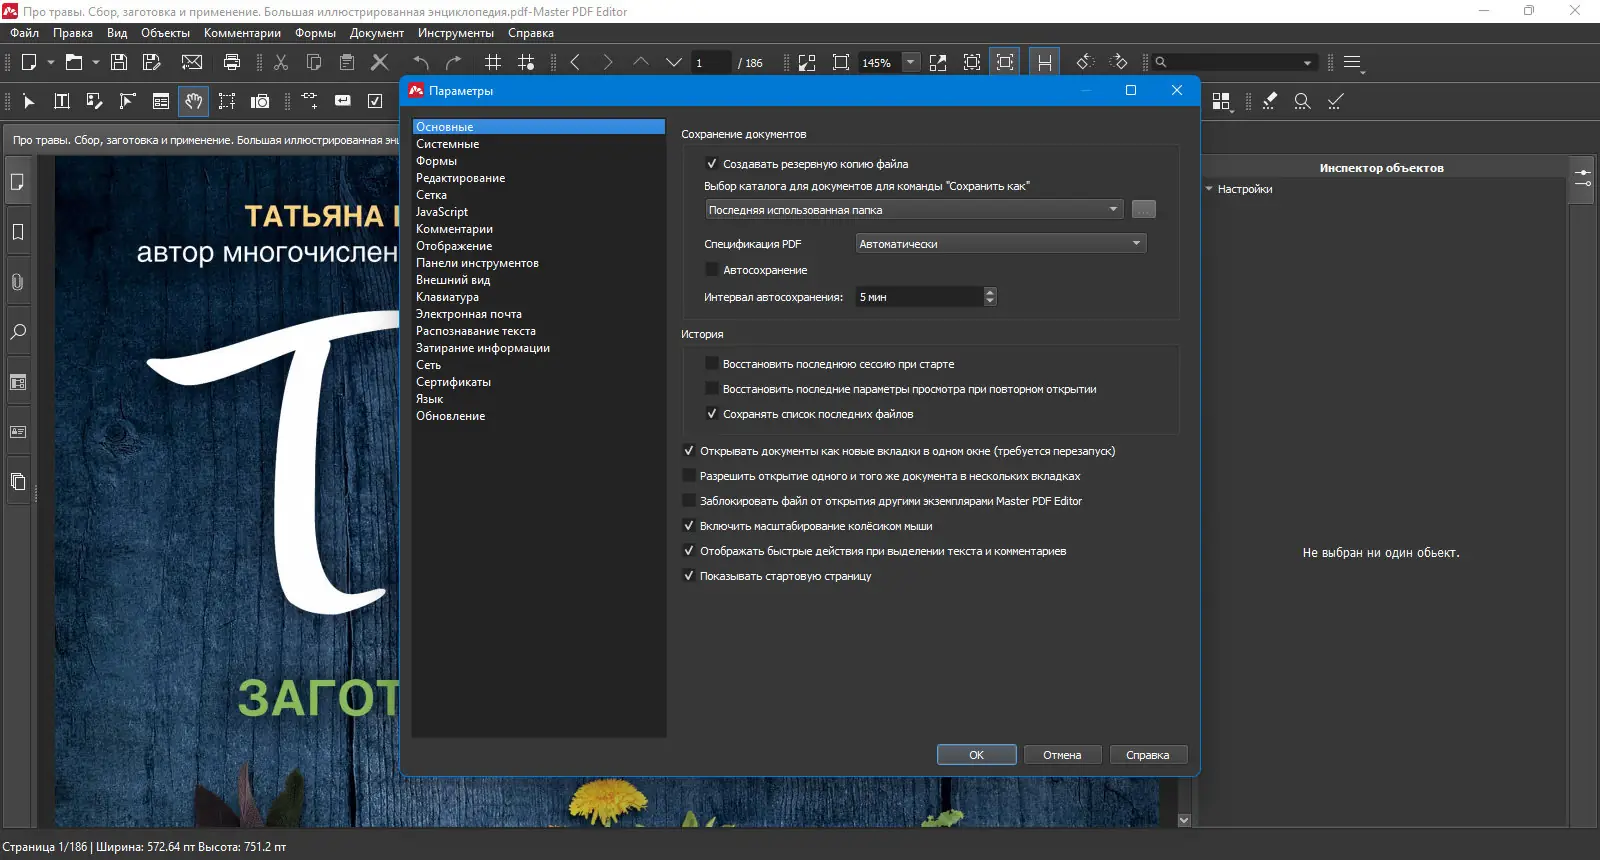Open the Bookmarks side panel icon

[18, 232]
